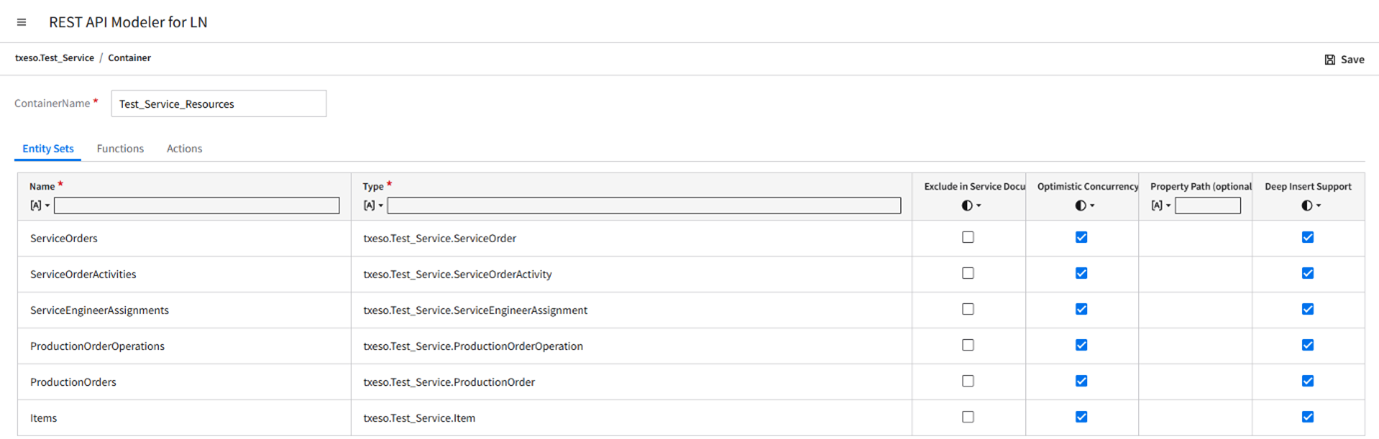The width and height of the screenshot is (1379, 439).
Task: Click the Save disk icon
Action: coord(1329,60)
